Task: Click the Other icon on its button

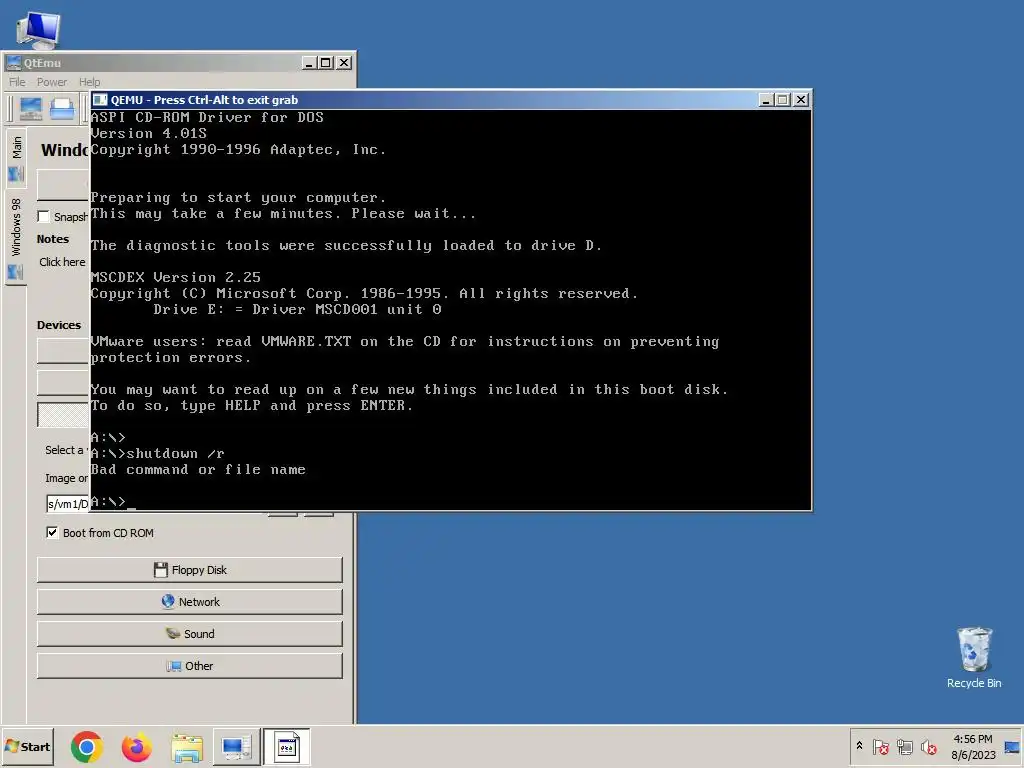Action: coord(174,665)
